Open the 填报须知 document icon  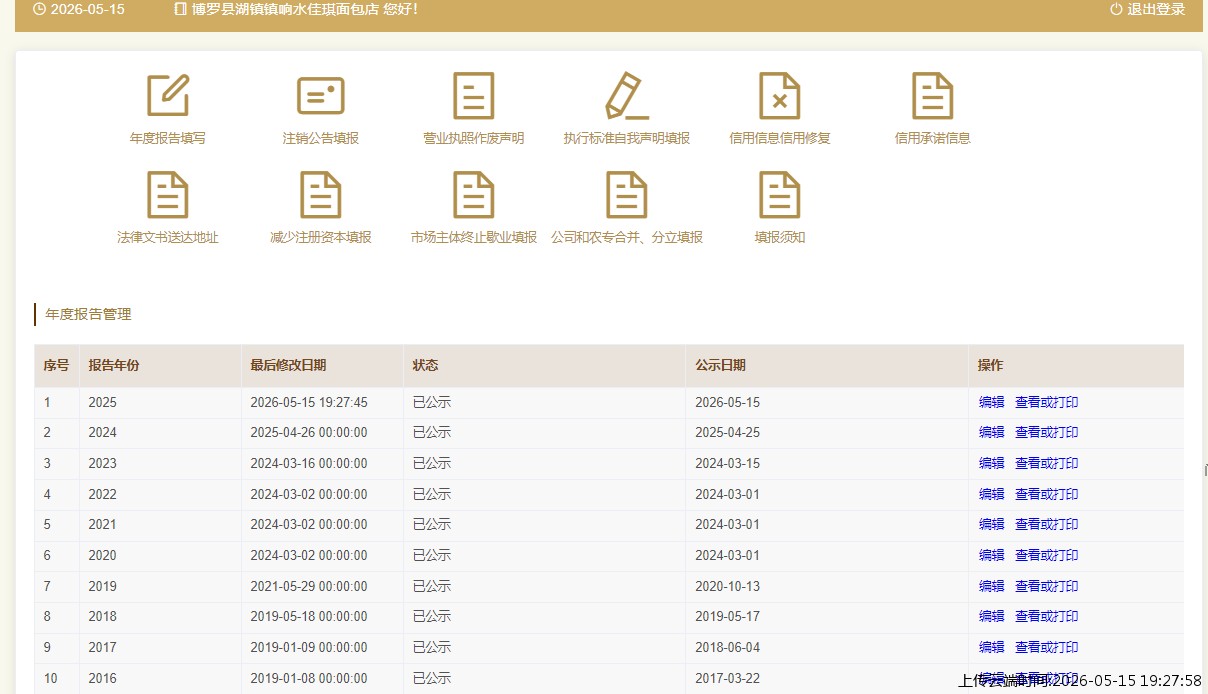click(780, 195)
